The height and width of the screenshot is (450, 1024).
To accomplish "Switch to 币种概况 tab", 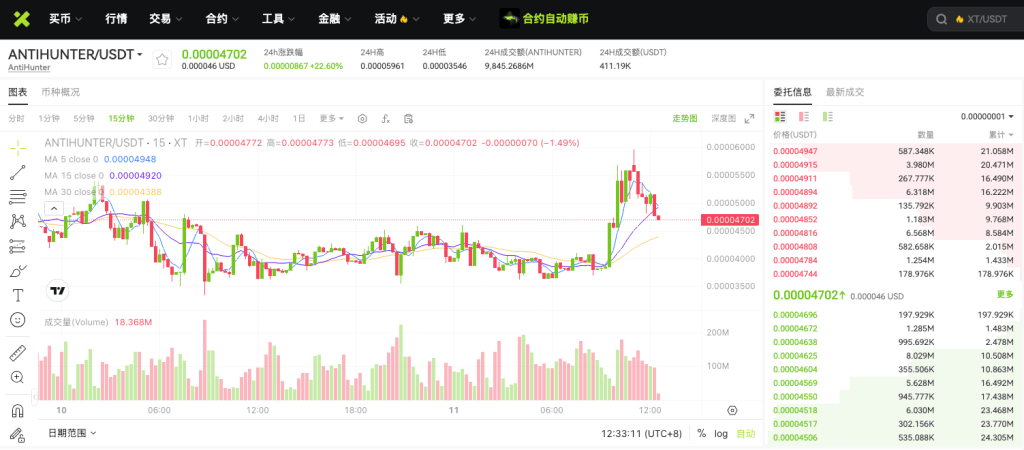I will pos(60,92).
